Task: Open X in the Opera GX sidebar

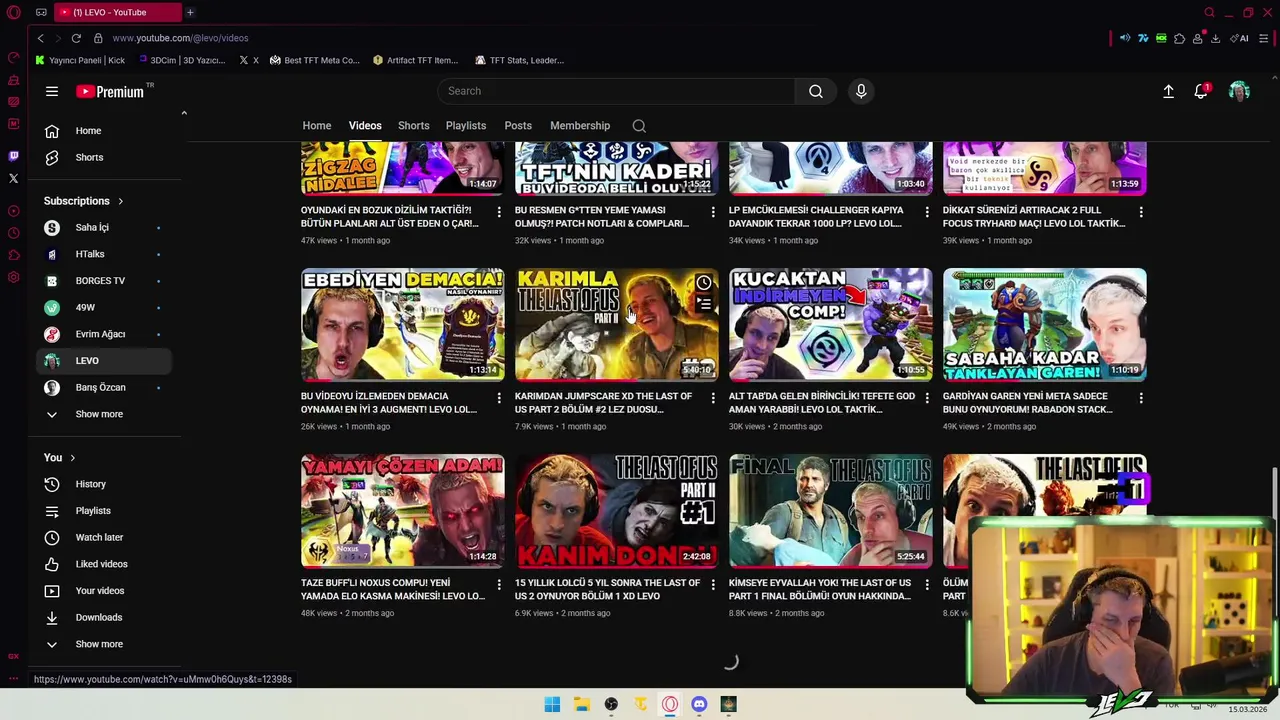Action: (13, 178)
